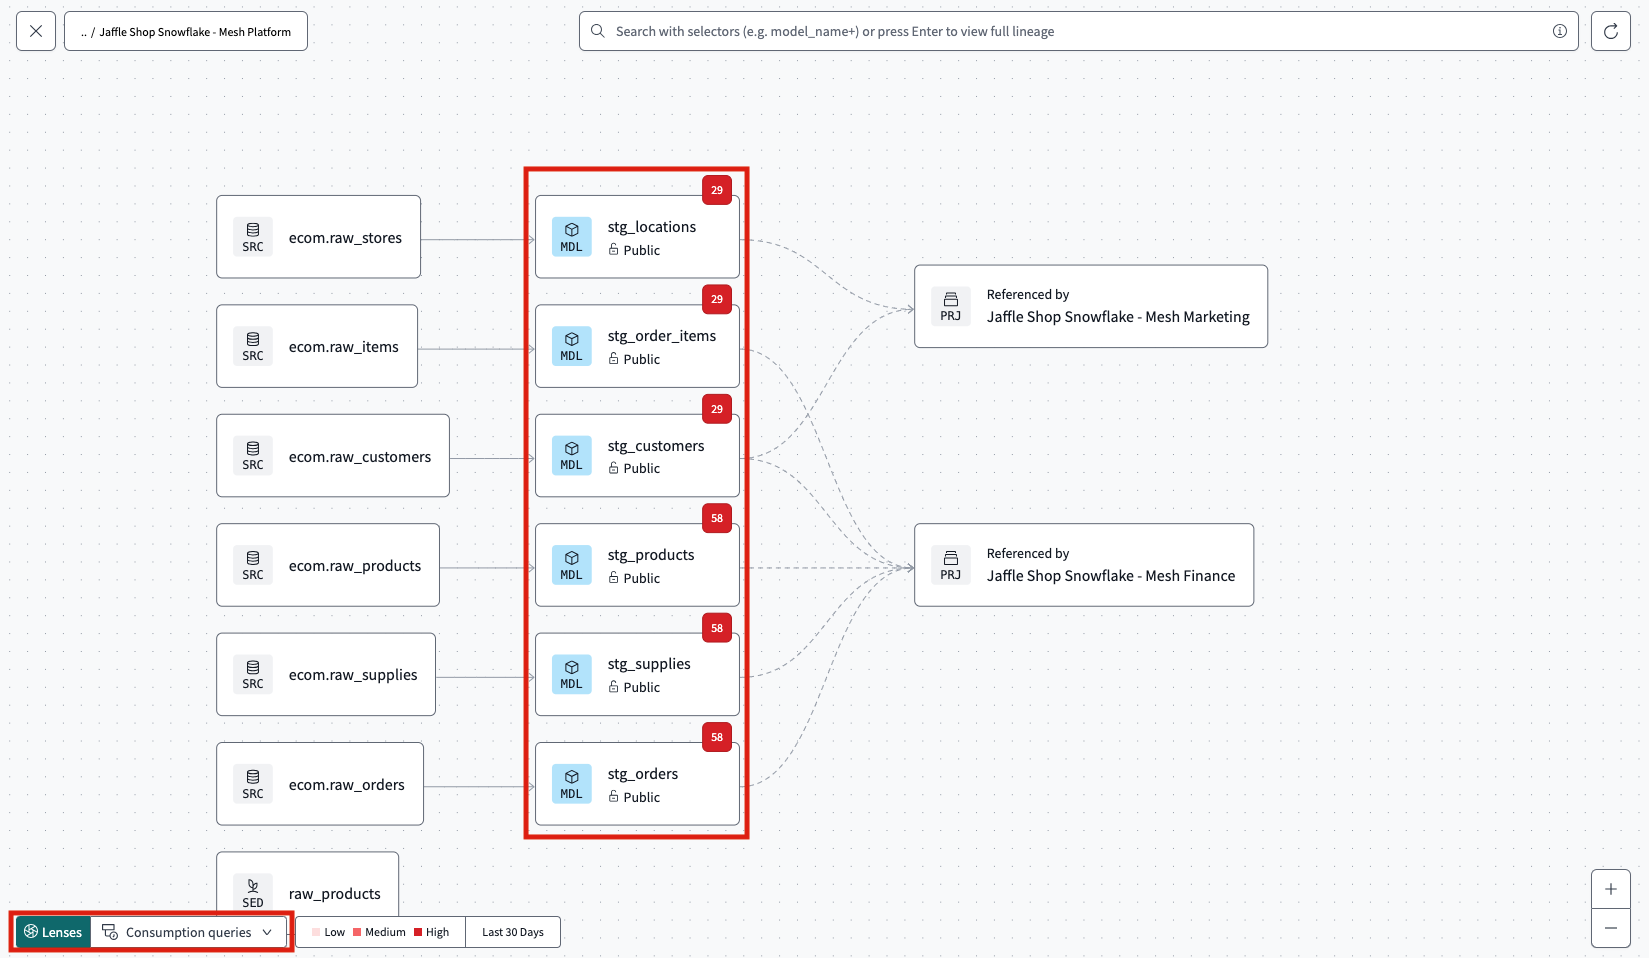Toggle the Medium severity legend item

(378, 931)
